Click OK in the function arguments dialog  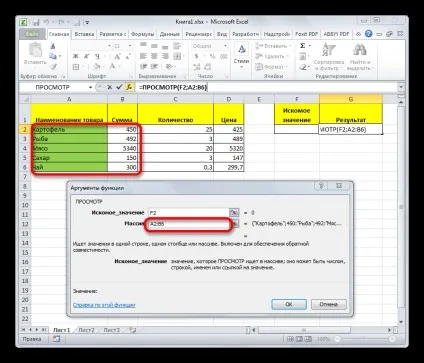coord(289,304)
